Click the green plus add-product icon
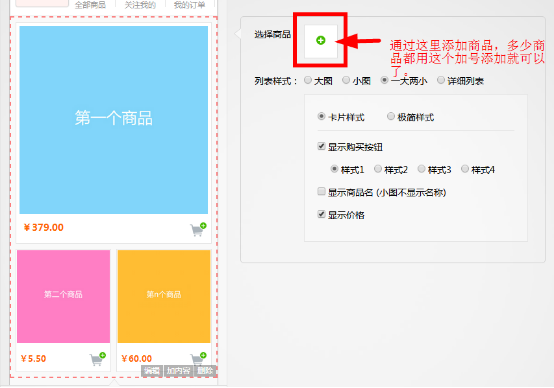 (x=320, y=40)
